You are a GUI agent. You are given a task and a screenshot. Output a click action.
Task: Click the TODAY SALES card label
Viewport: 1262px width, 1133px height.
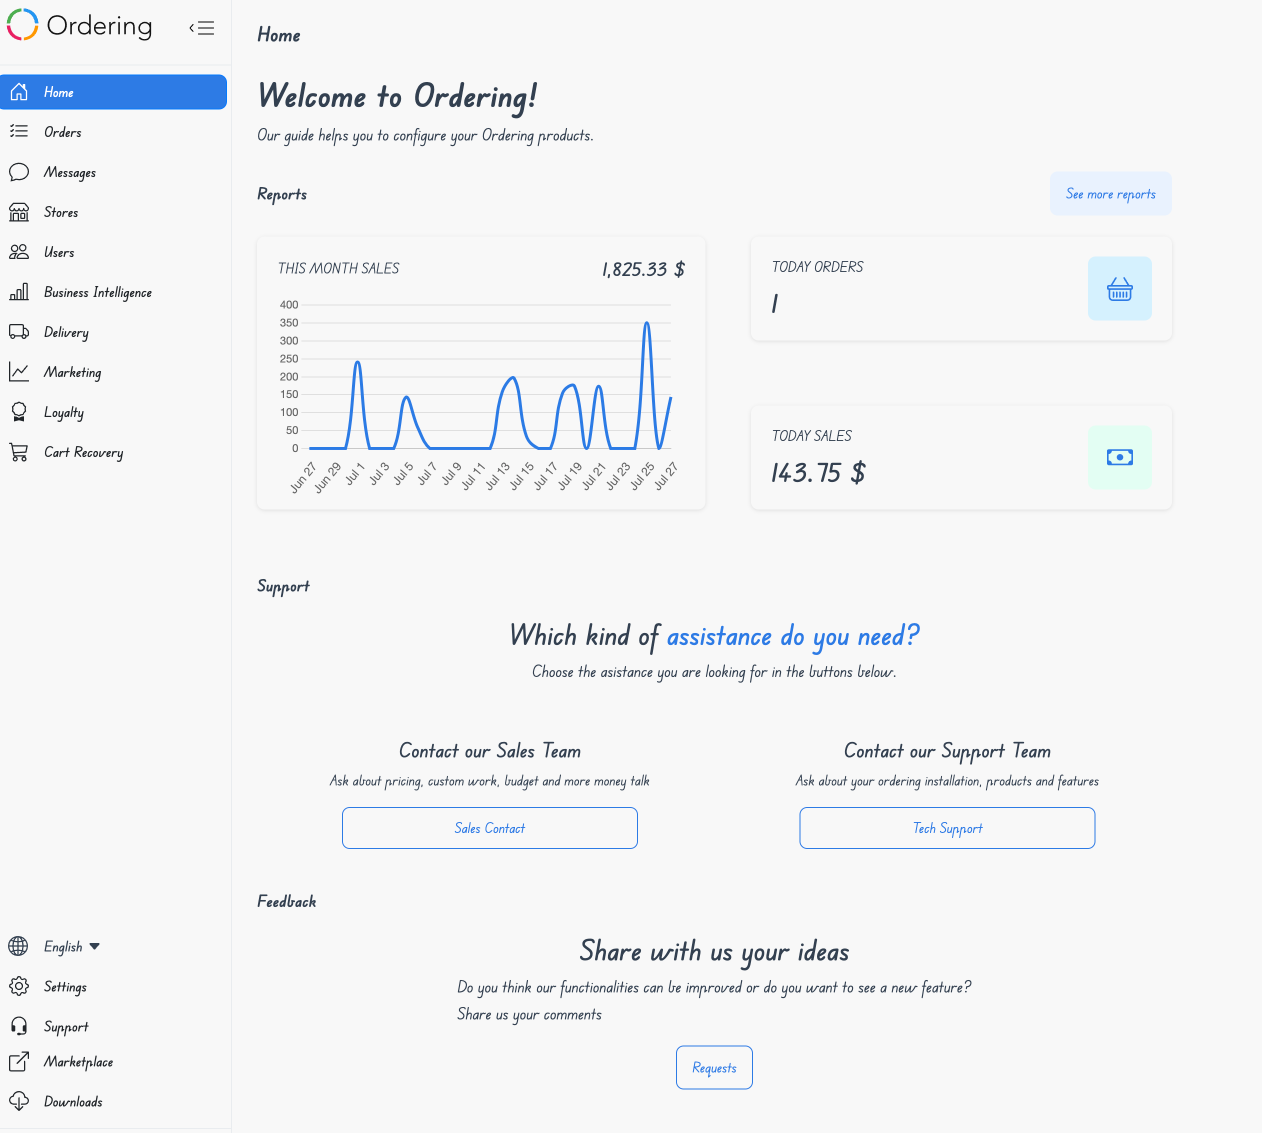click(811, 436)
